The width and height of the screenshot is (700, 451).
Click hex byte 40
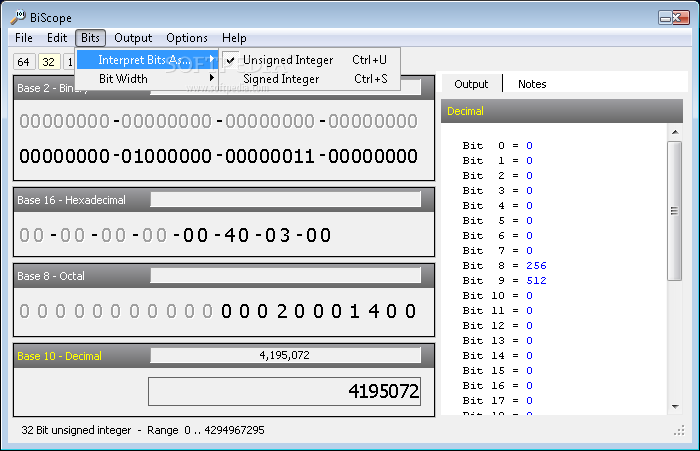pyautogui.click(x=237, y=235)
